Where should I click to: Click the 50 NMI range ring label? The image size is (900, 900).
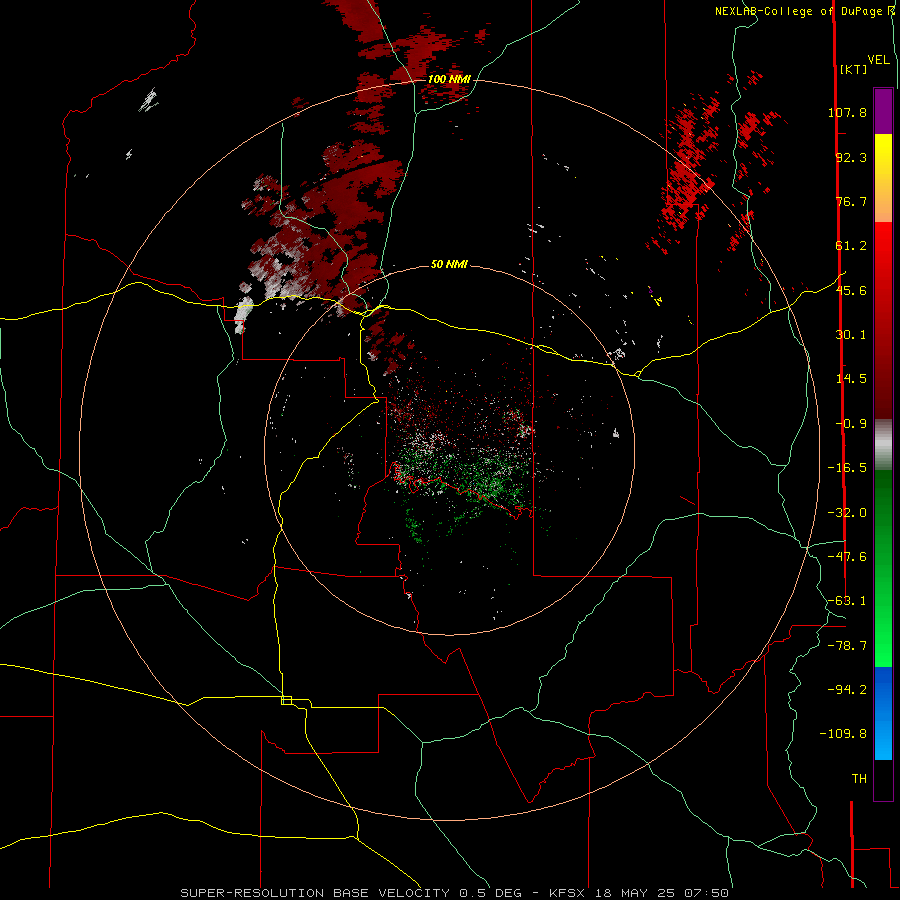point(449,265)
